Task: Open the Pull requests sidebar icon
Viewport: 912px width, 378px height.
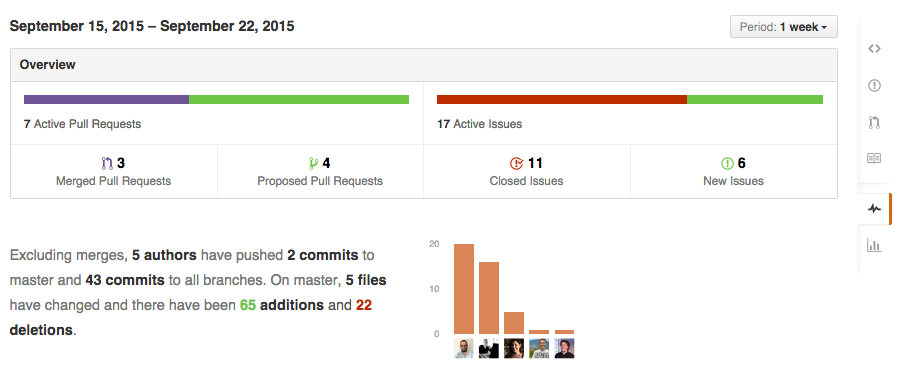Action: (874, 122)
